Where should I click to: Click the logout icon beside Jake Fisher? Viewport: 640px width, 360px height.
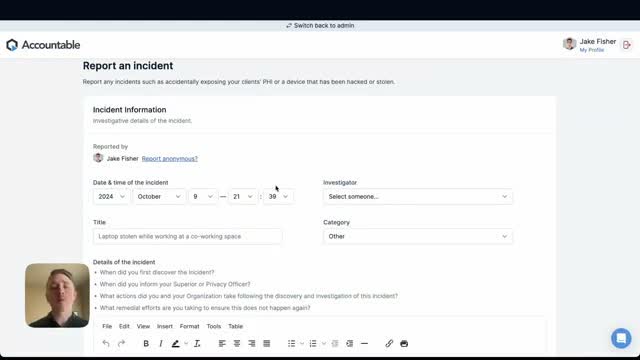[627, 45]
